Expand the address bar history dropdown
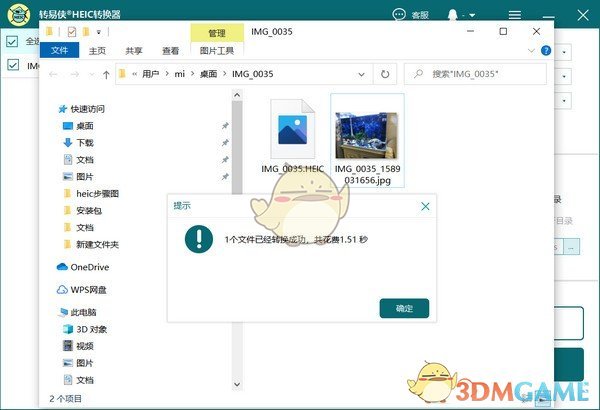 361,74
